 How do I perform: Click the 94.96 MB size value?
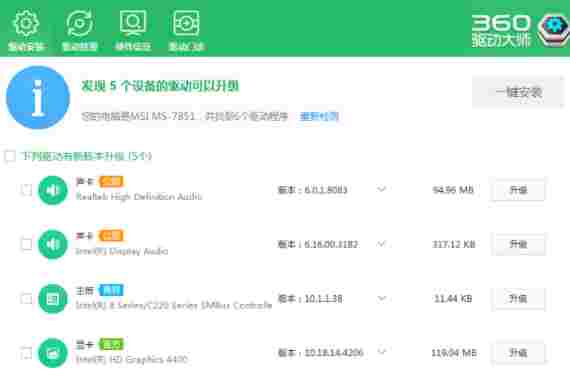[453, 190]
